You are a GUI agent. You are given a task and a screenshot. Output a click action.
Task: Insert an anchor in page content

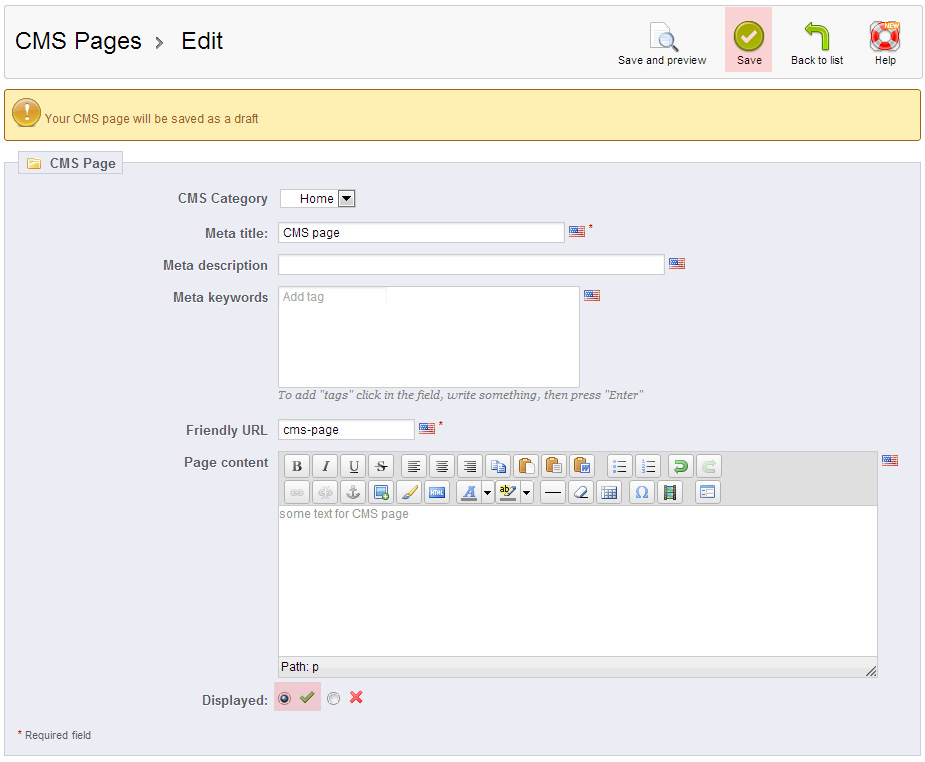click(x=352, y=492)
